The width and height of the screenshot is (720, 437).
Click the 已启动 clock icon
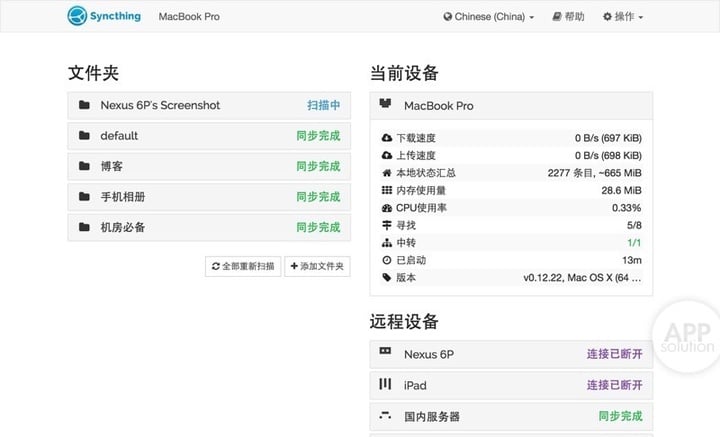[387, 260]
